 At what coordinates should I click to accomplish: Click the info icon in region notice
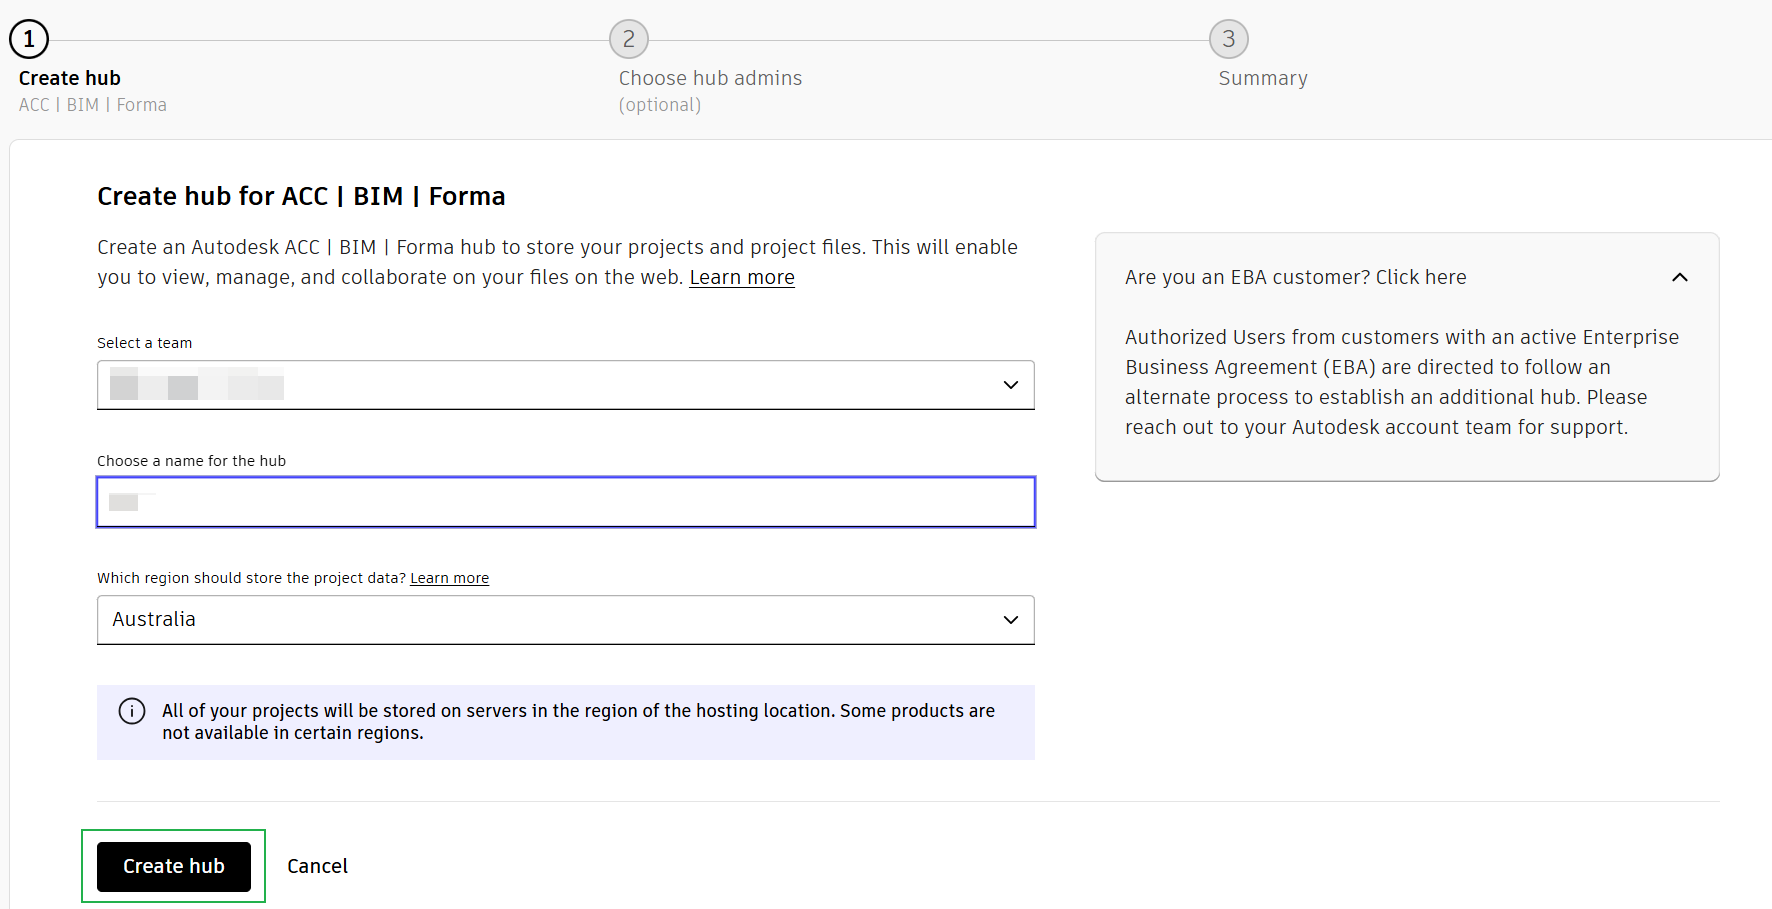click(132, 711)
